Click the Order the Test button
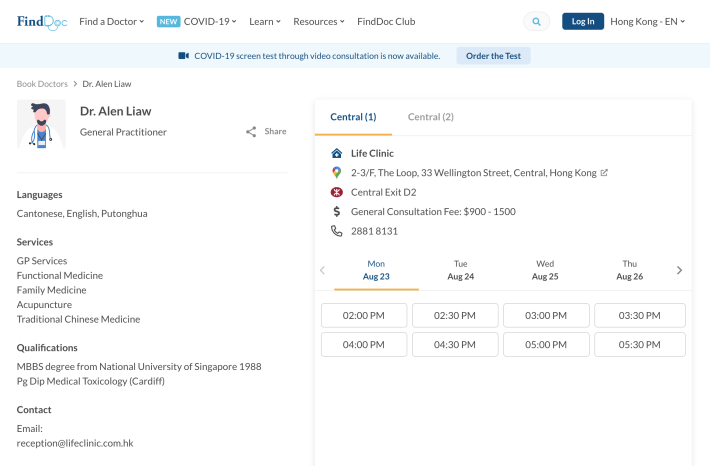This screenshot has width=710, height=466. [x=493, y=56]
